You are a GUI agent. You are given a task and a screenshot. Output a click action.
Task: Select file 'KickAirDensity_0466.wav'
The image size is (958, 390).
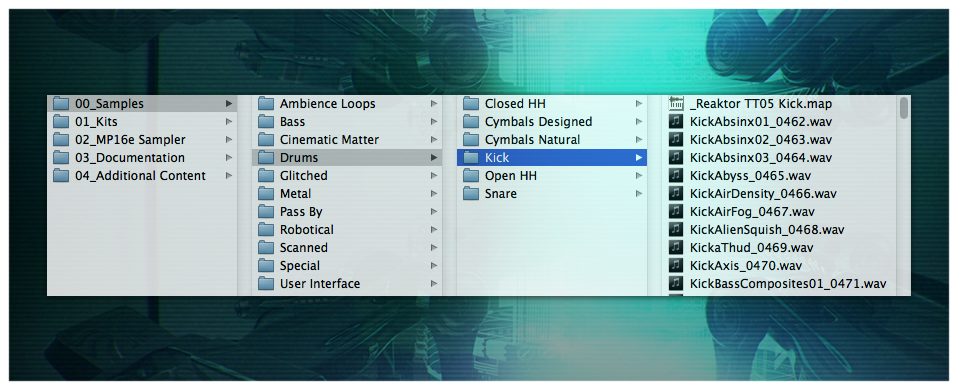click(x=763, y=194)
